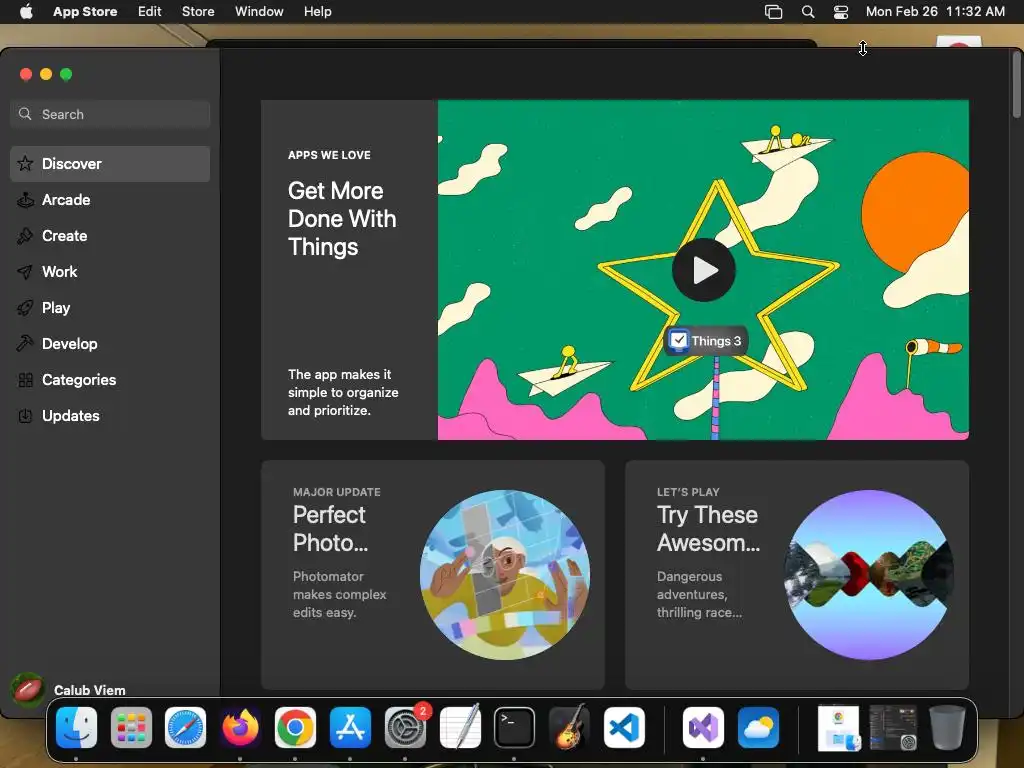Launch GarageBand from the Dock
Screen dimensions: 1024x768
[x=569, y=728]
